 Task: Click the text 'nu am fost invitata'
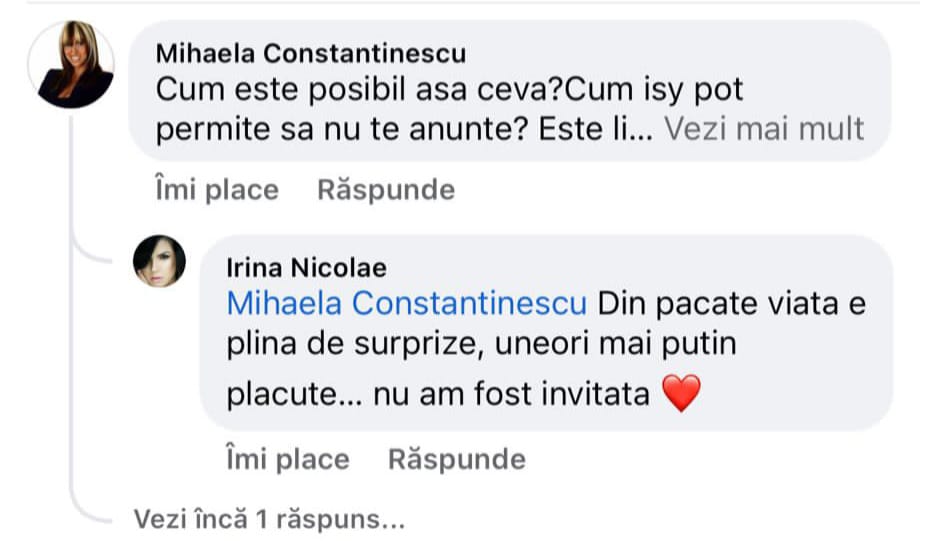(511, 395)
